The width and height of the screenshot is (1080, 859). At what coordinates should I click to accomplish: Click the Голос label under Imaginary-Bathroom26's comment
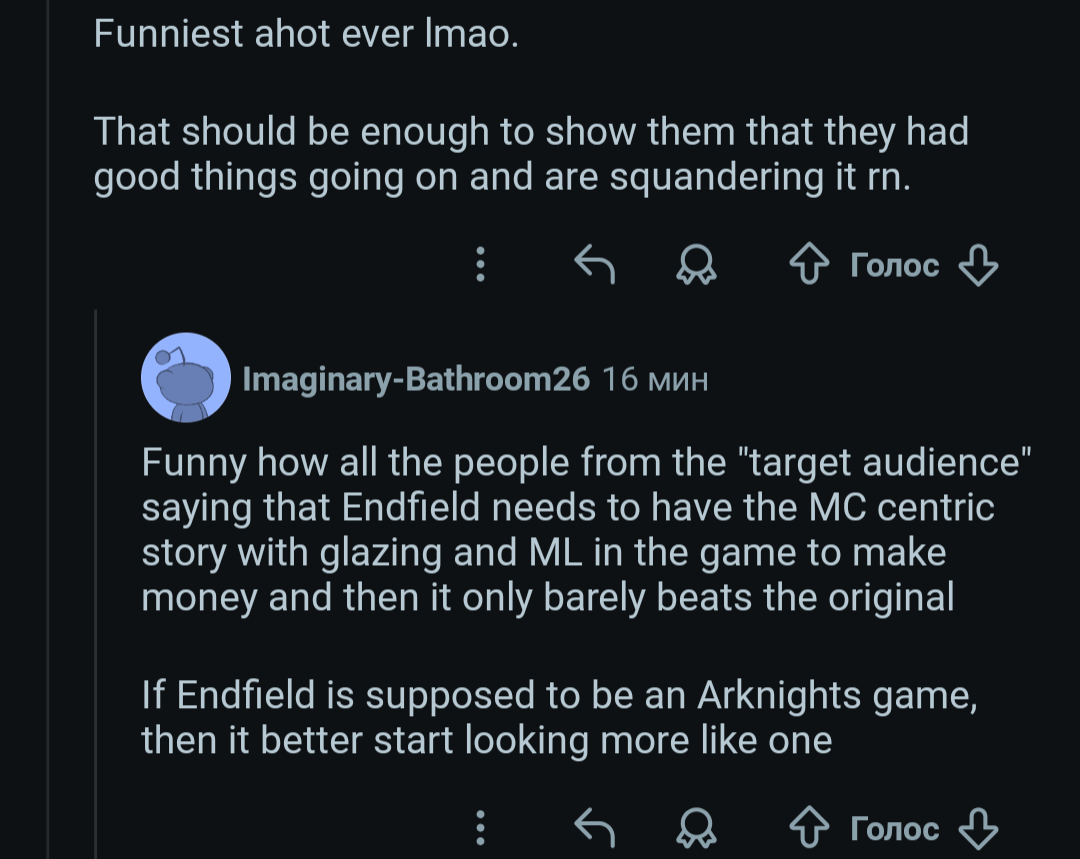tap(894, 829)
